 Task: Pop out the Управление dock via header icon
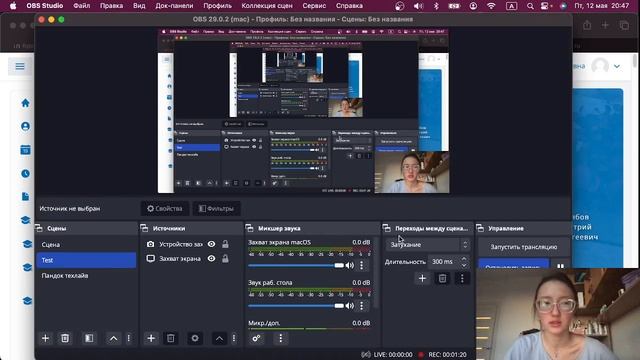tap(480, 228)
